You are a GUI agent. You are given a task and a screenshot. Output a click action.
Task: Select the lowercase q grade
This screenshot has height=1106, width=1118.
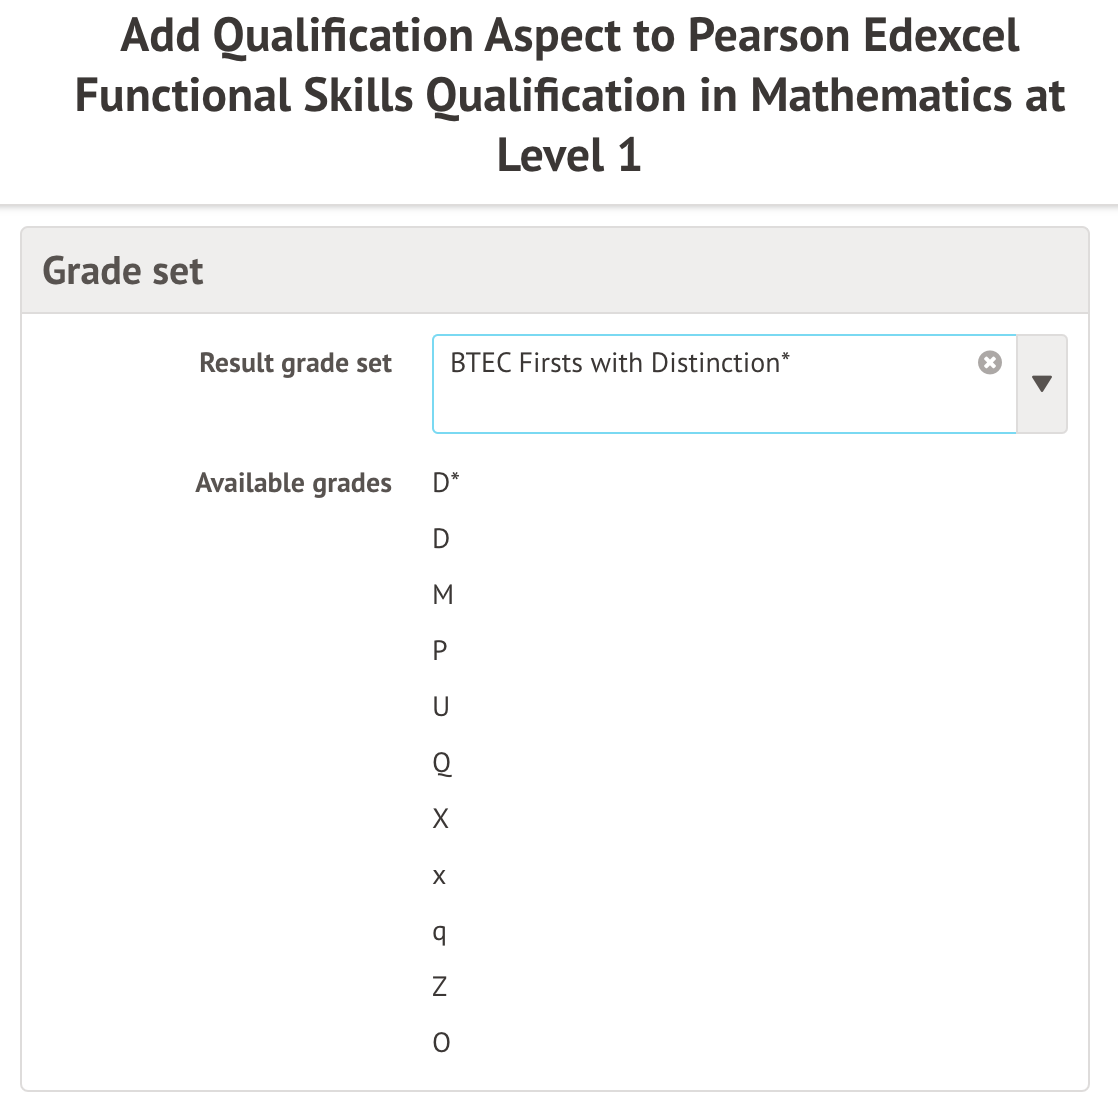440,933
